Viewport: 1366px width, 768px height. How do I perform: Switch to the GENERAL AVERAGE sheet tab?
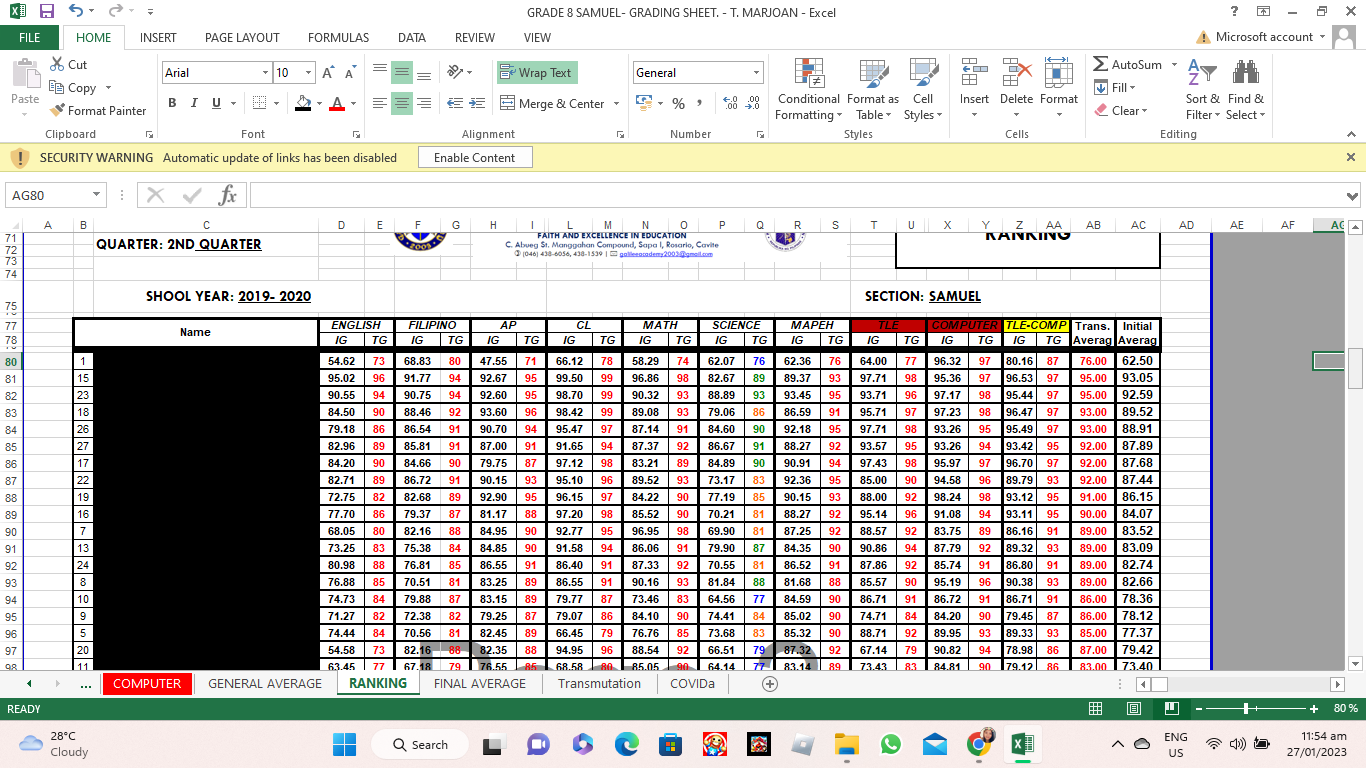[265, 684]
